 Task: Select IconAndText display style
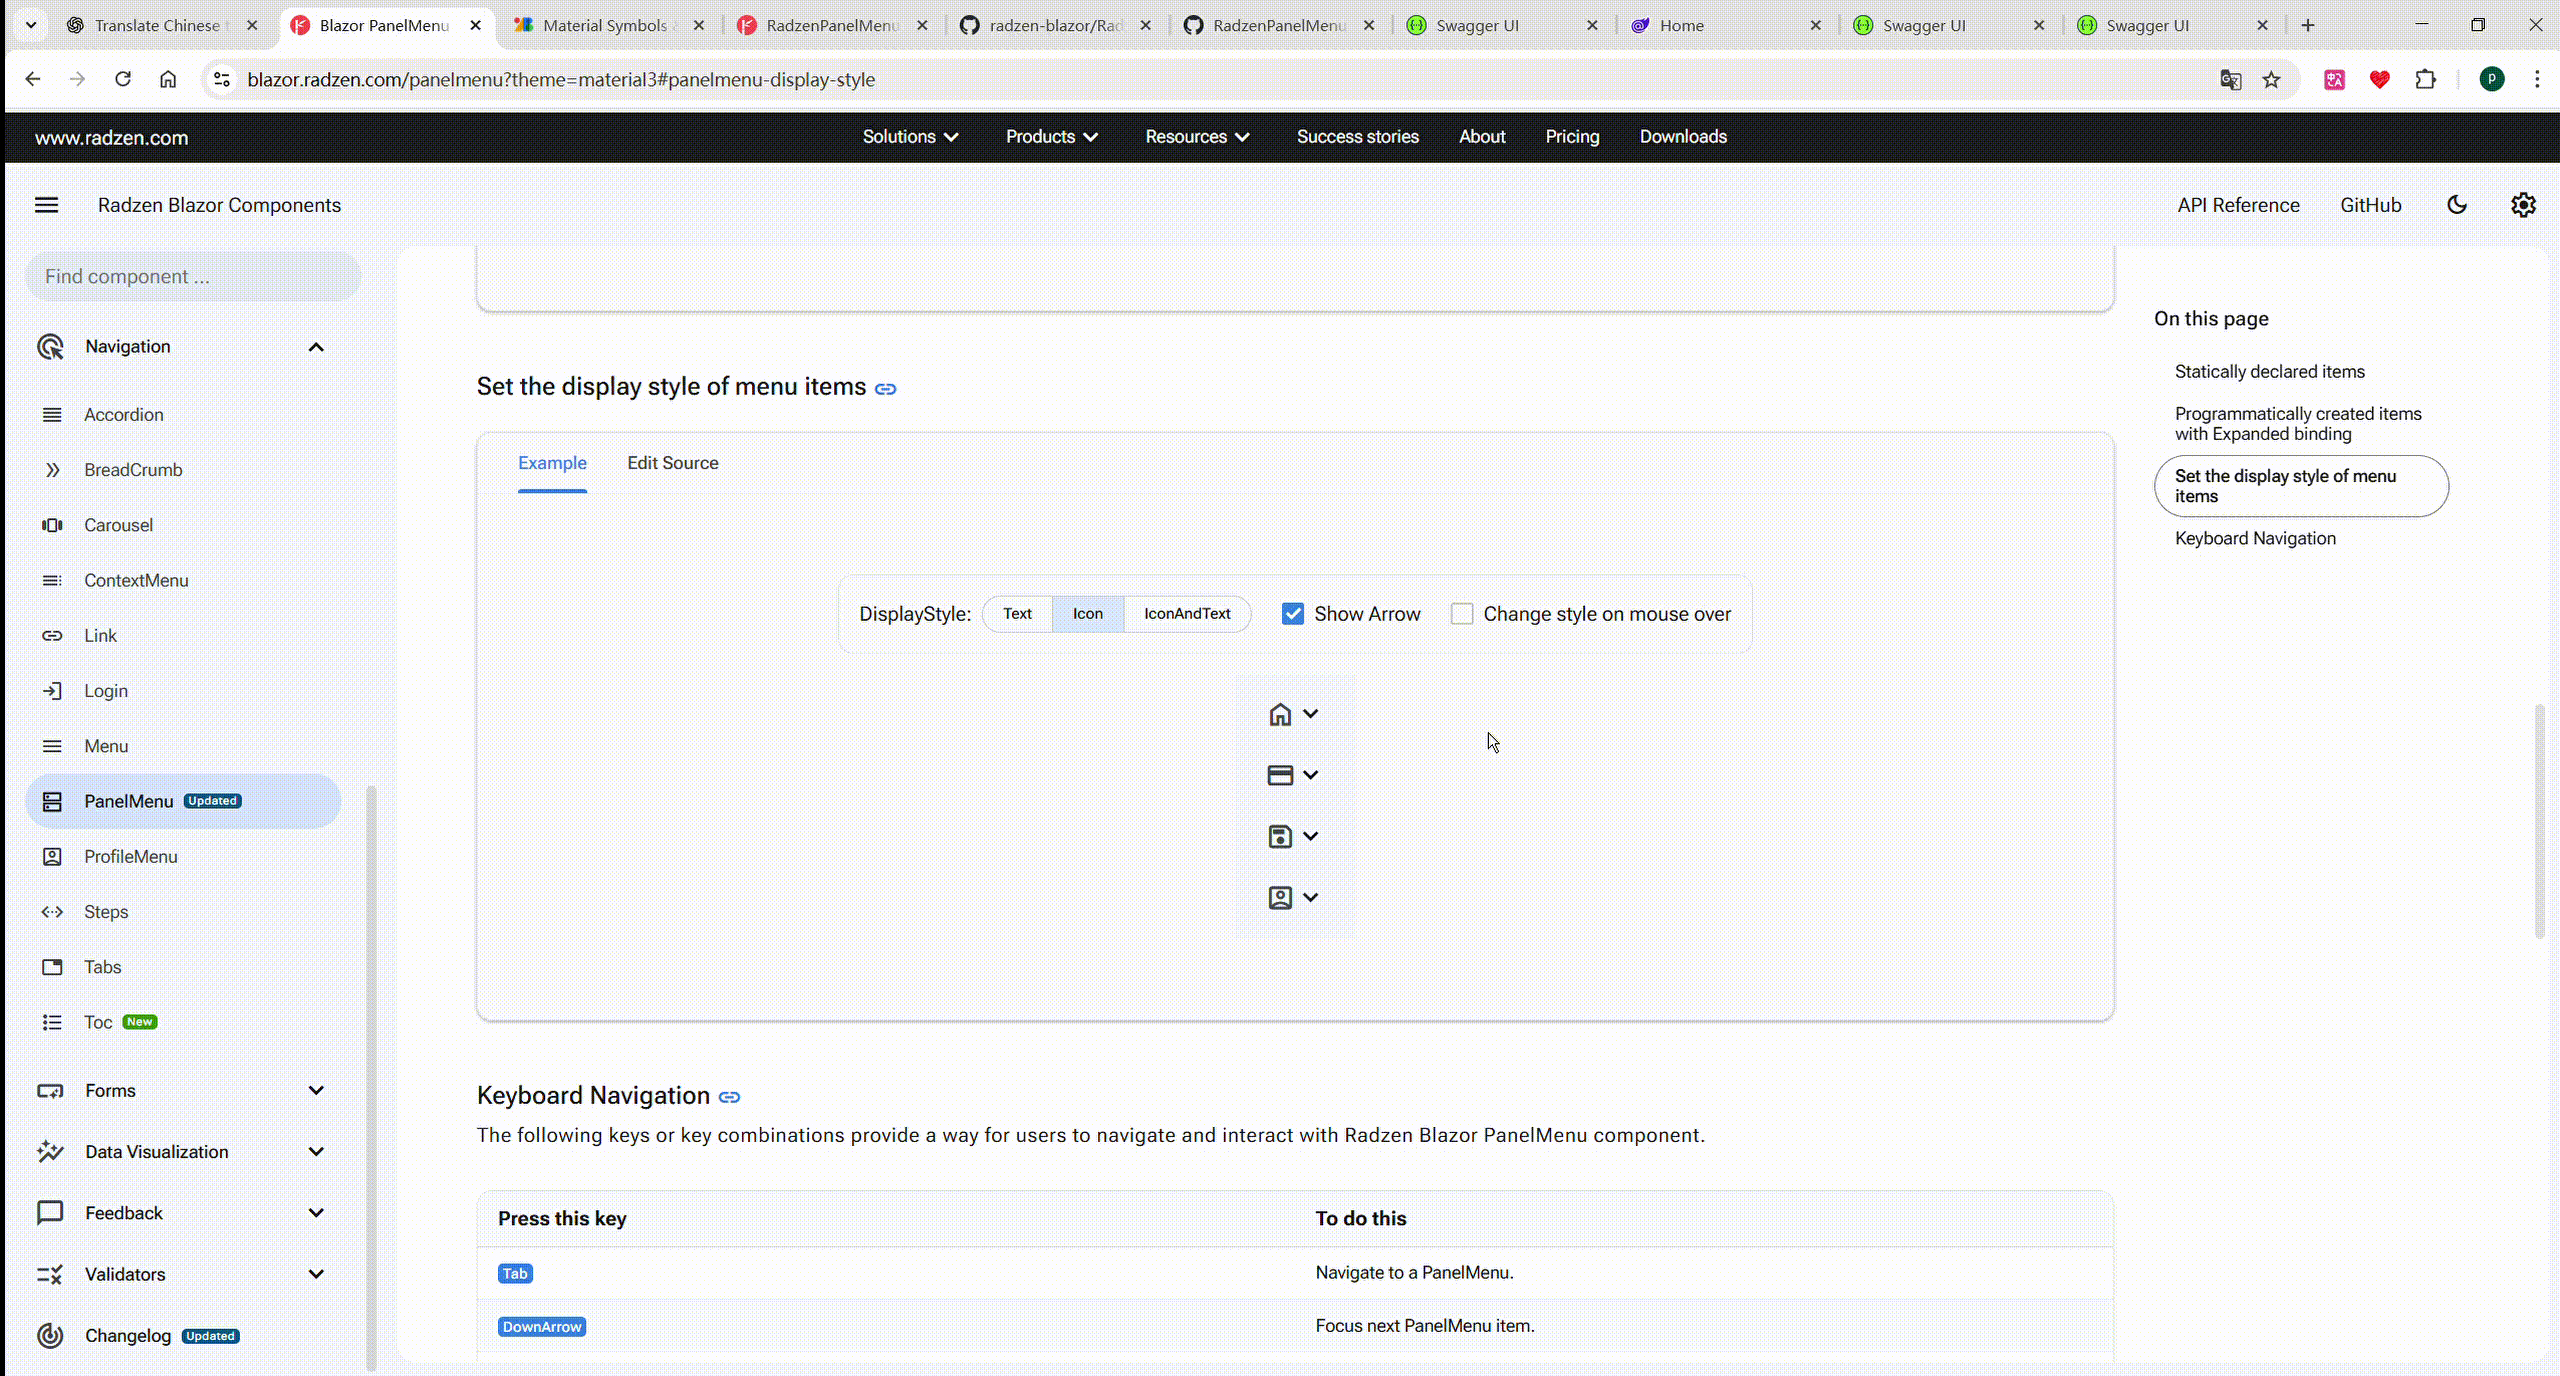pos(1187,614)
